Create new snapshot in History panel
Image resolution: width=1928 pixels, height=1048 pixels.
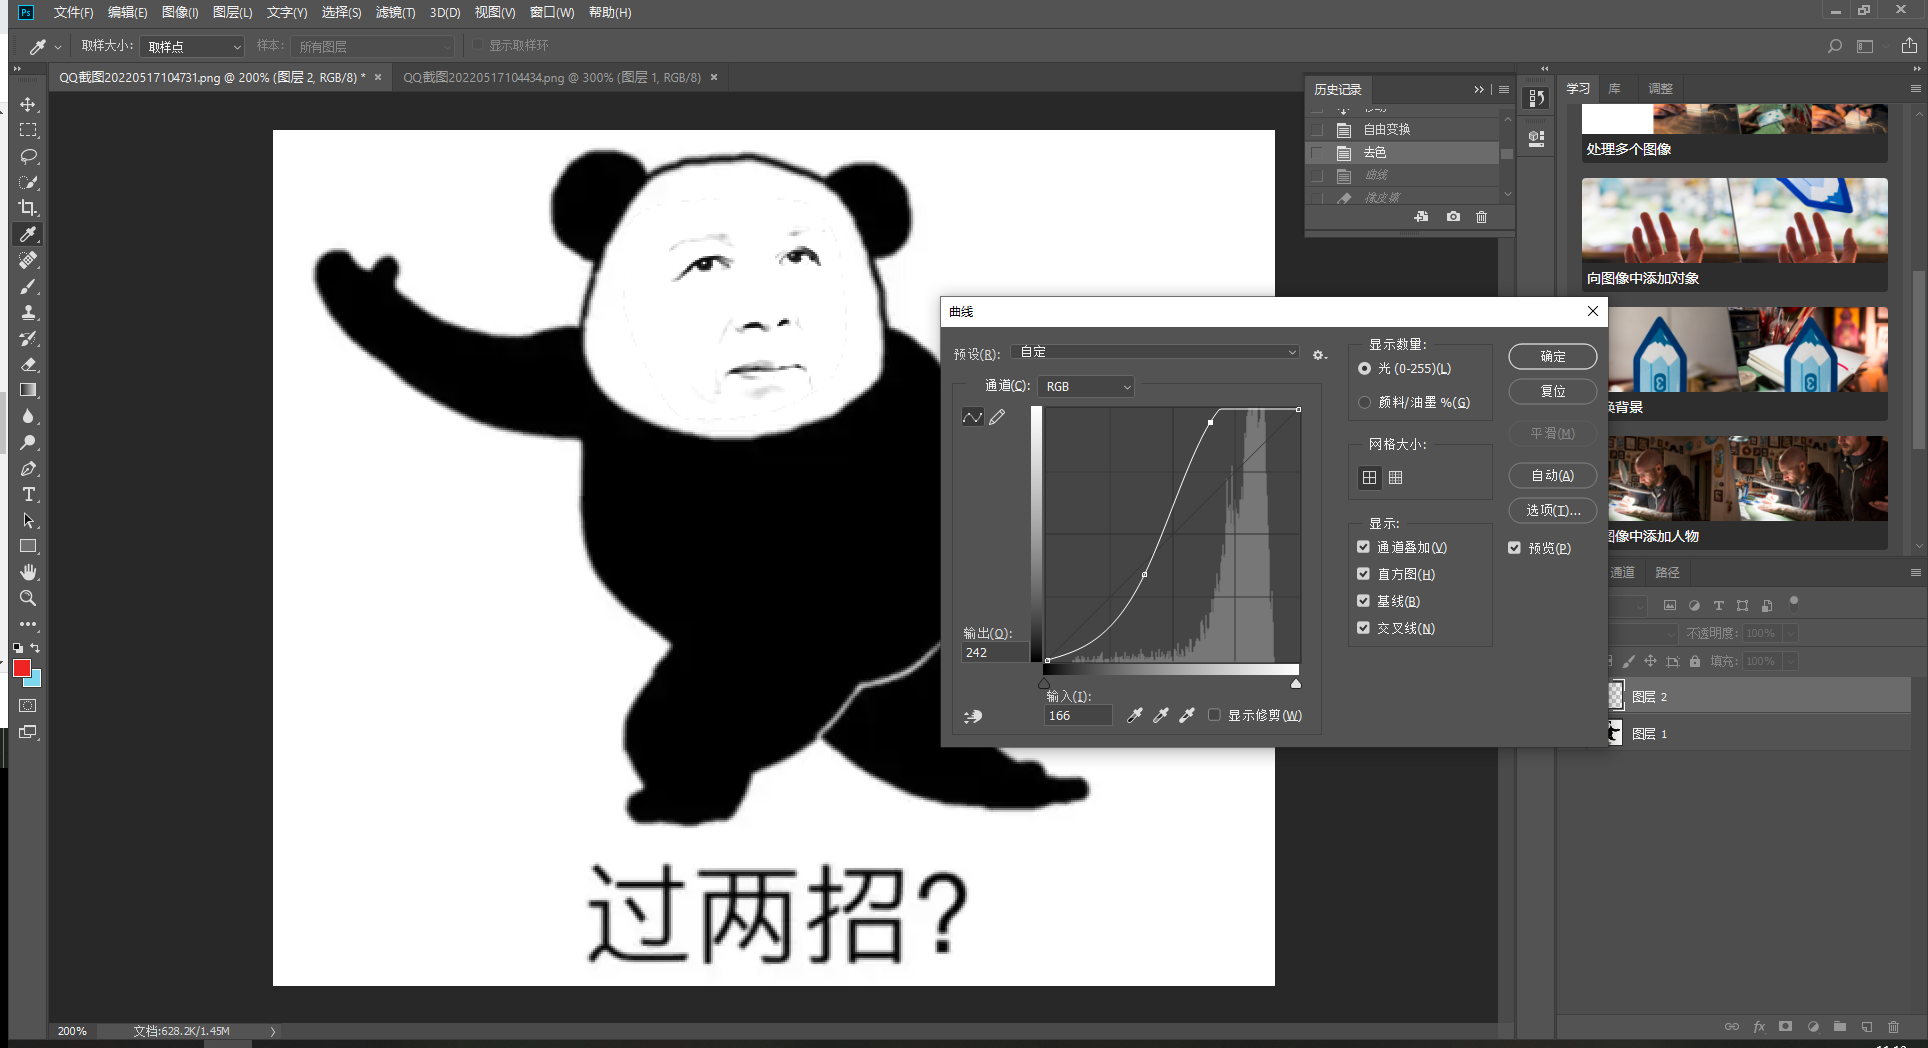[1453, 217]
